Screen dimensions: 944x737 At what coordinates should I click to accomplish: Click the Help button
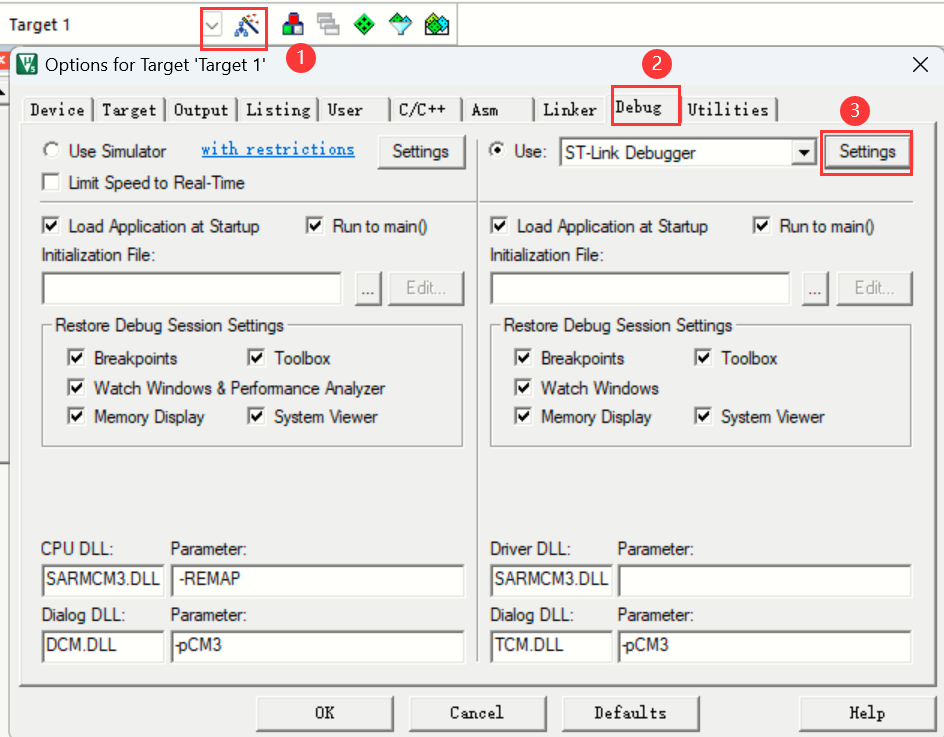868,714
